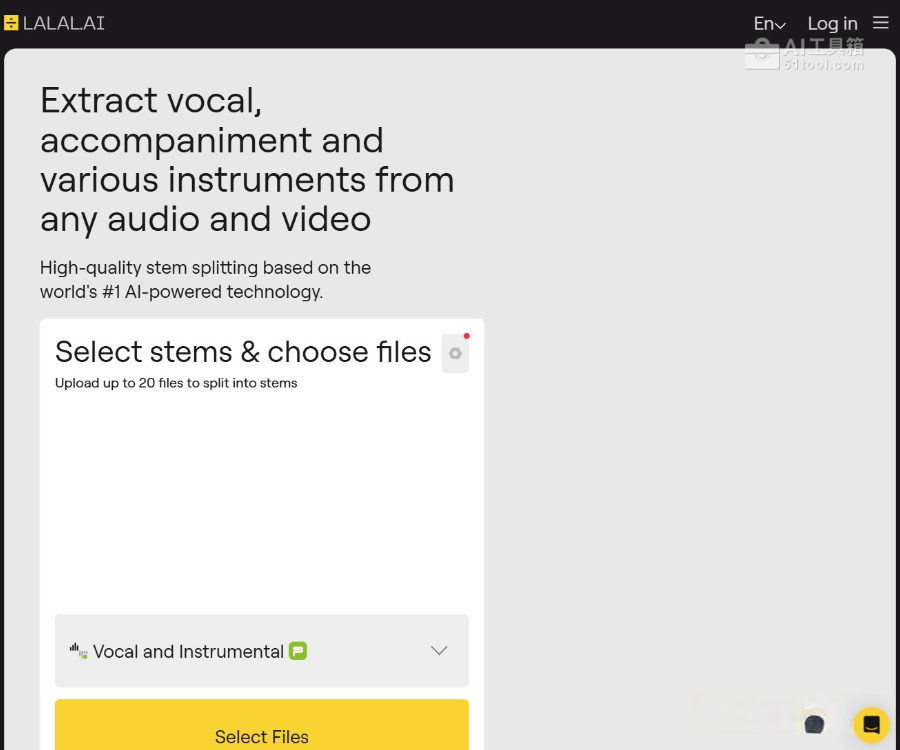900x750 pixels.
Task: Click the 'Select stems & choose files' heading
Action: coord(243,352)
